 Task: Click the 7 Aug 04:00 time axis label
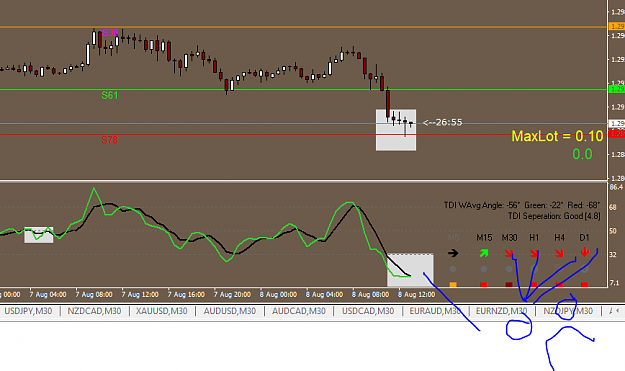[47, 294]
